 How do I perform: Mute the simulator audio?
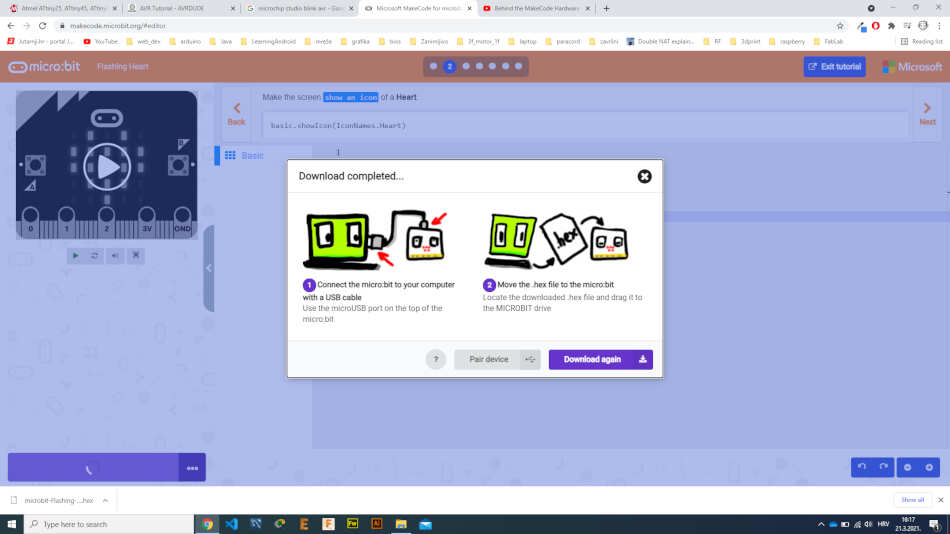coord(115,256)
